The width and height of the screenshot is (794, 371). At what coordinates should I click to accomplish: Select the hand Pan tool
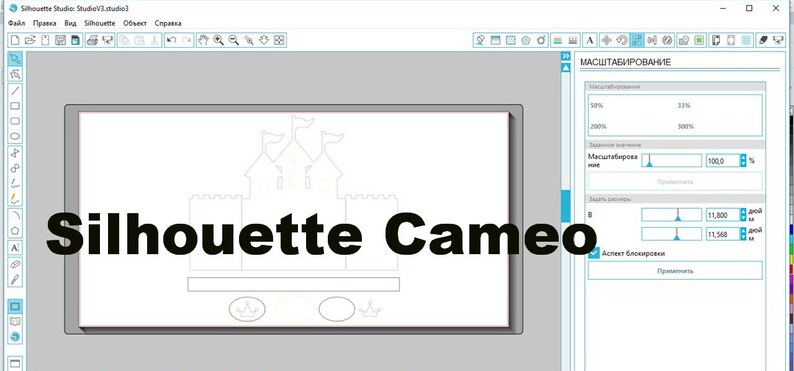204,40
